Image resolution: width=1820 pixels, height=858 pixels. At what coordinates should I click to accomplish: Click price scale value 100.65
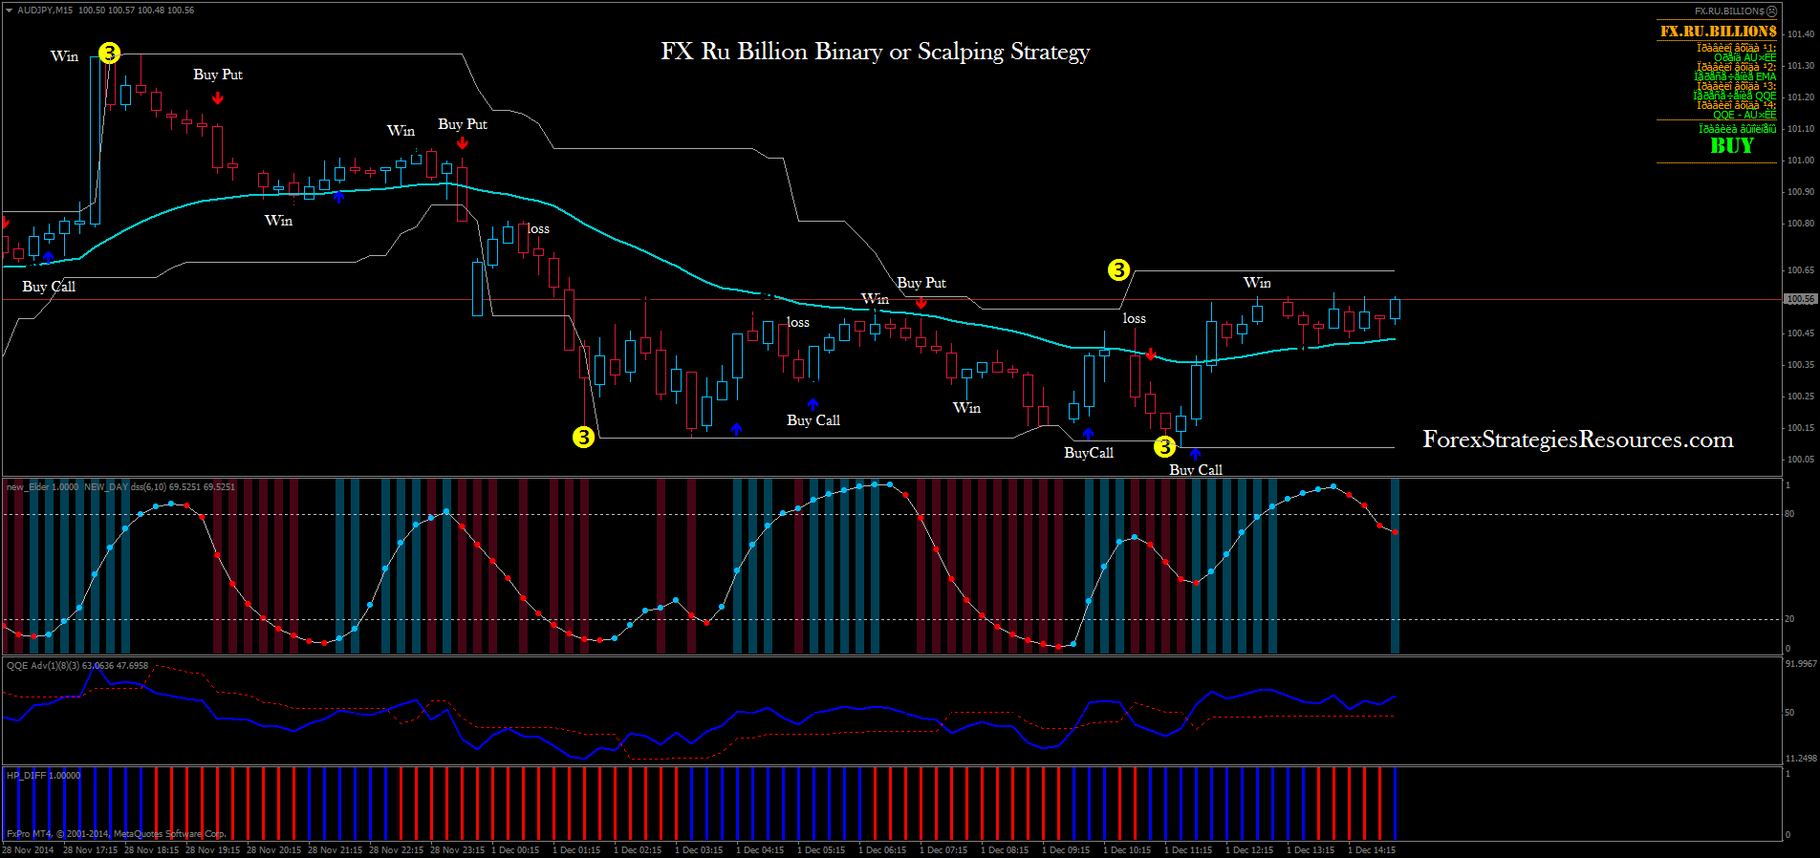pyautogui.click(x=1800, y=270)
